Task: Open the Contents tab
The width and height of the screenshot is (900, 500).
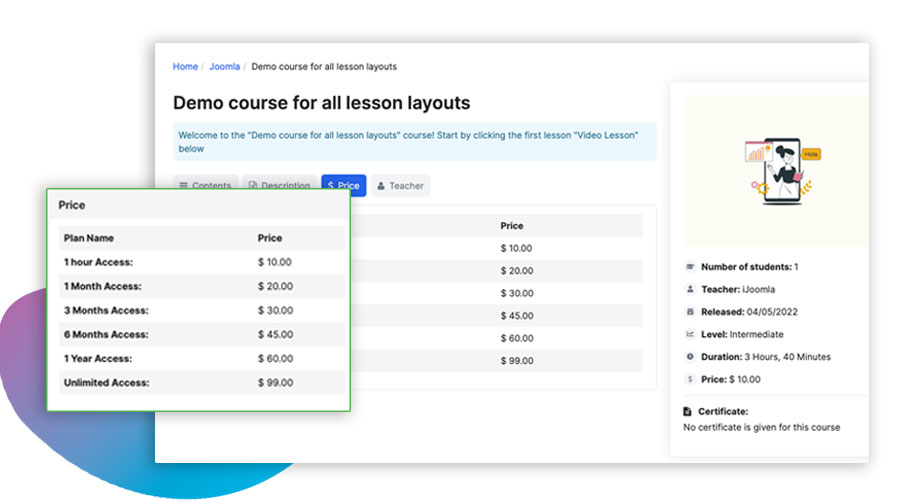Action: tap(205, 182)
